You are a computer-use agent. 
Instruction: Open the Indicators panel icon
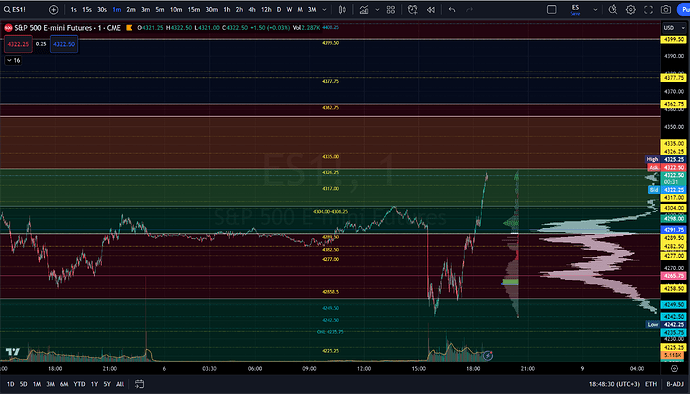pyautogui.click(x=364, y=10)
